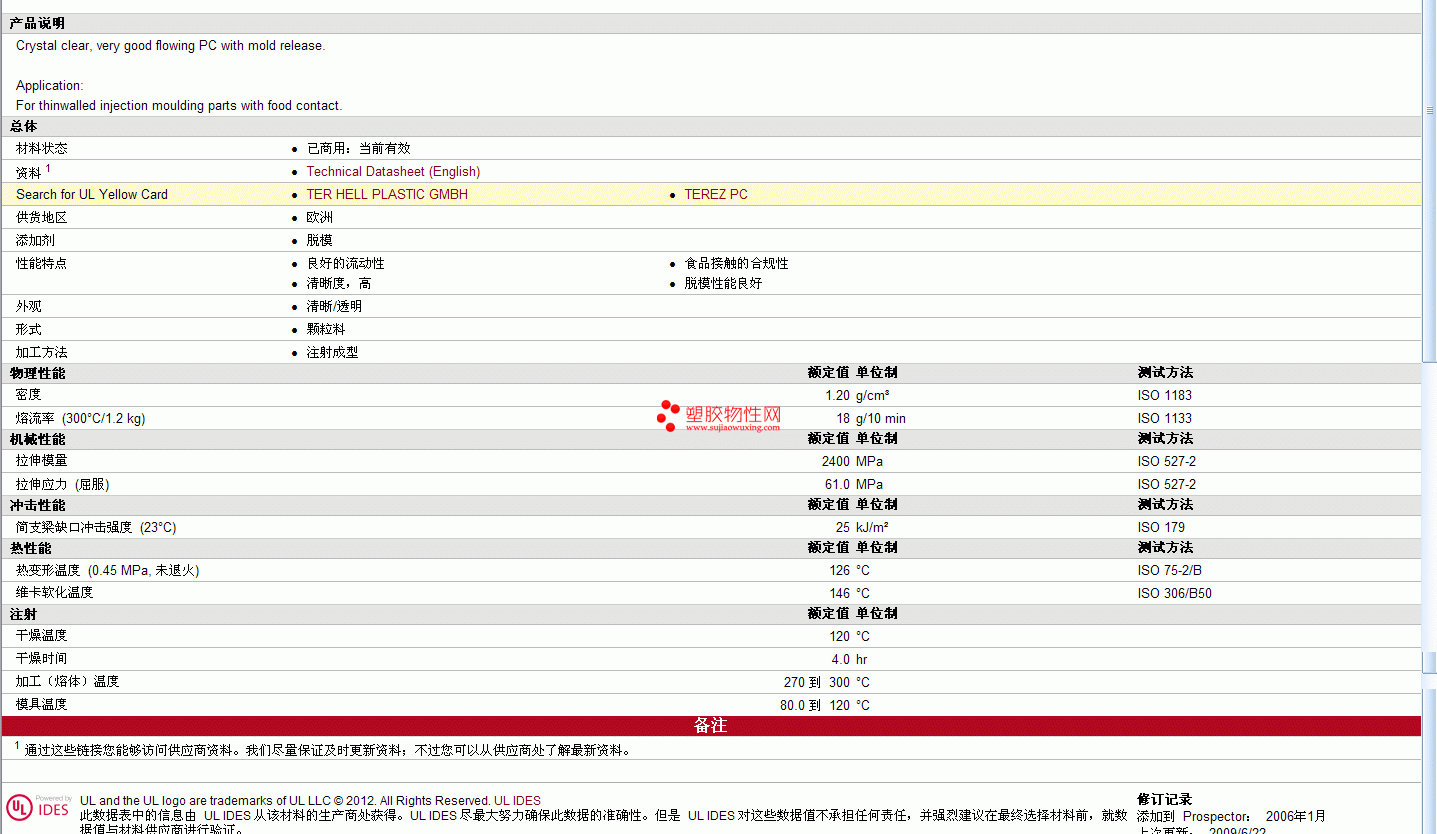
Task: Select the 维卡软化温度 row label
Action: (55, 593)
